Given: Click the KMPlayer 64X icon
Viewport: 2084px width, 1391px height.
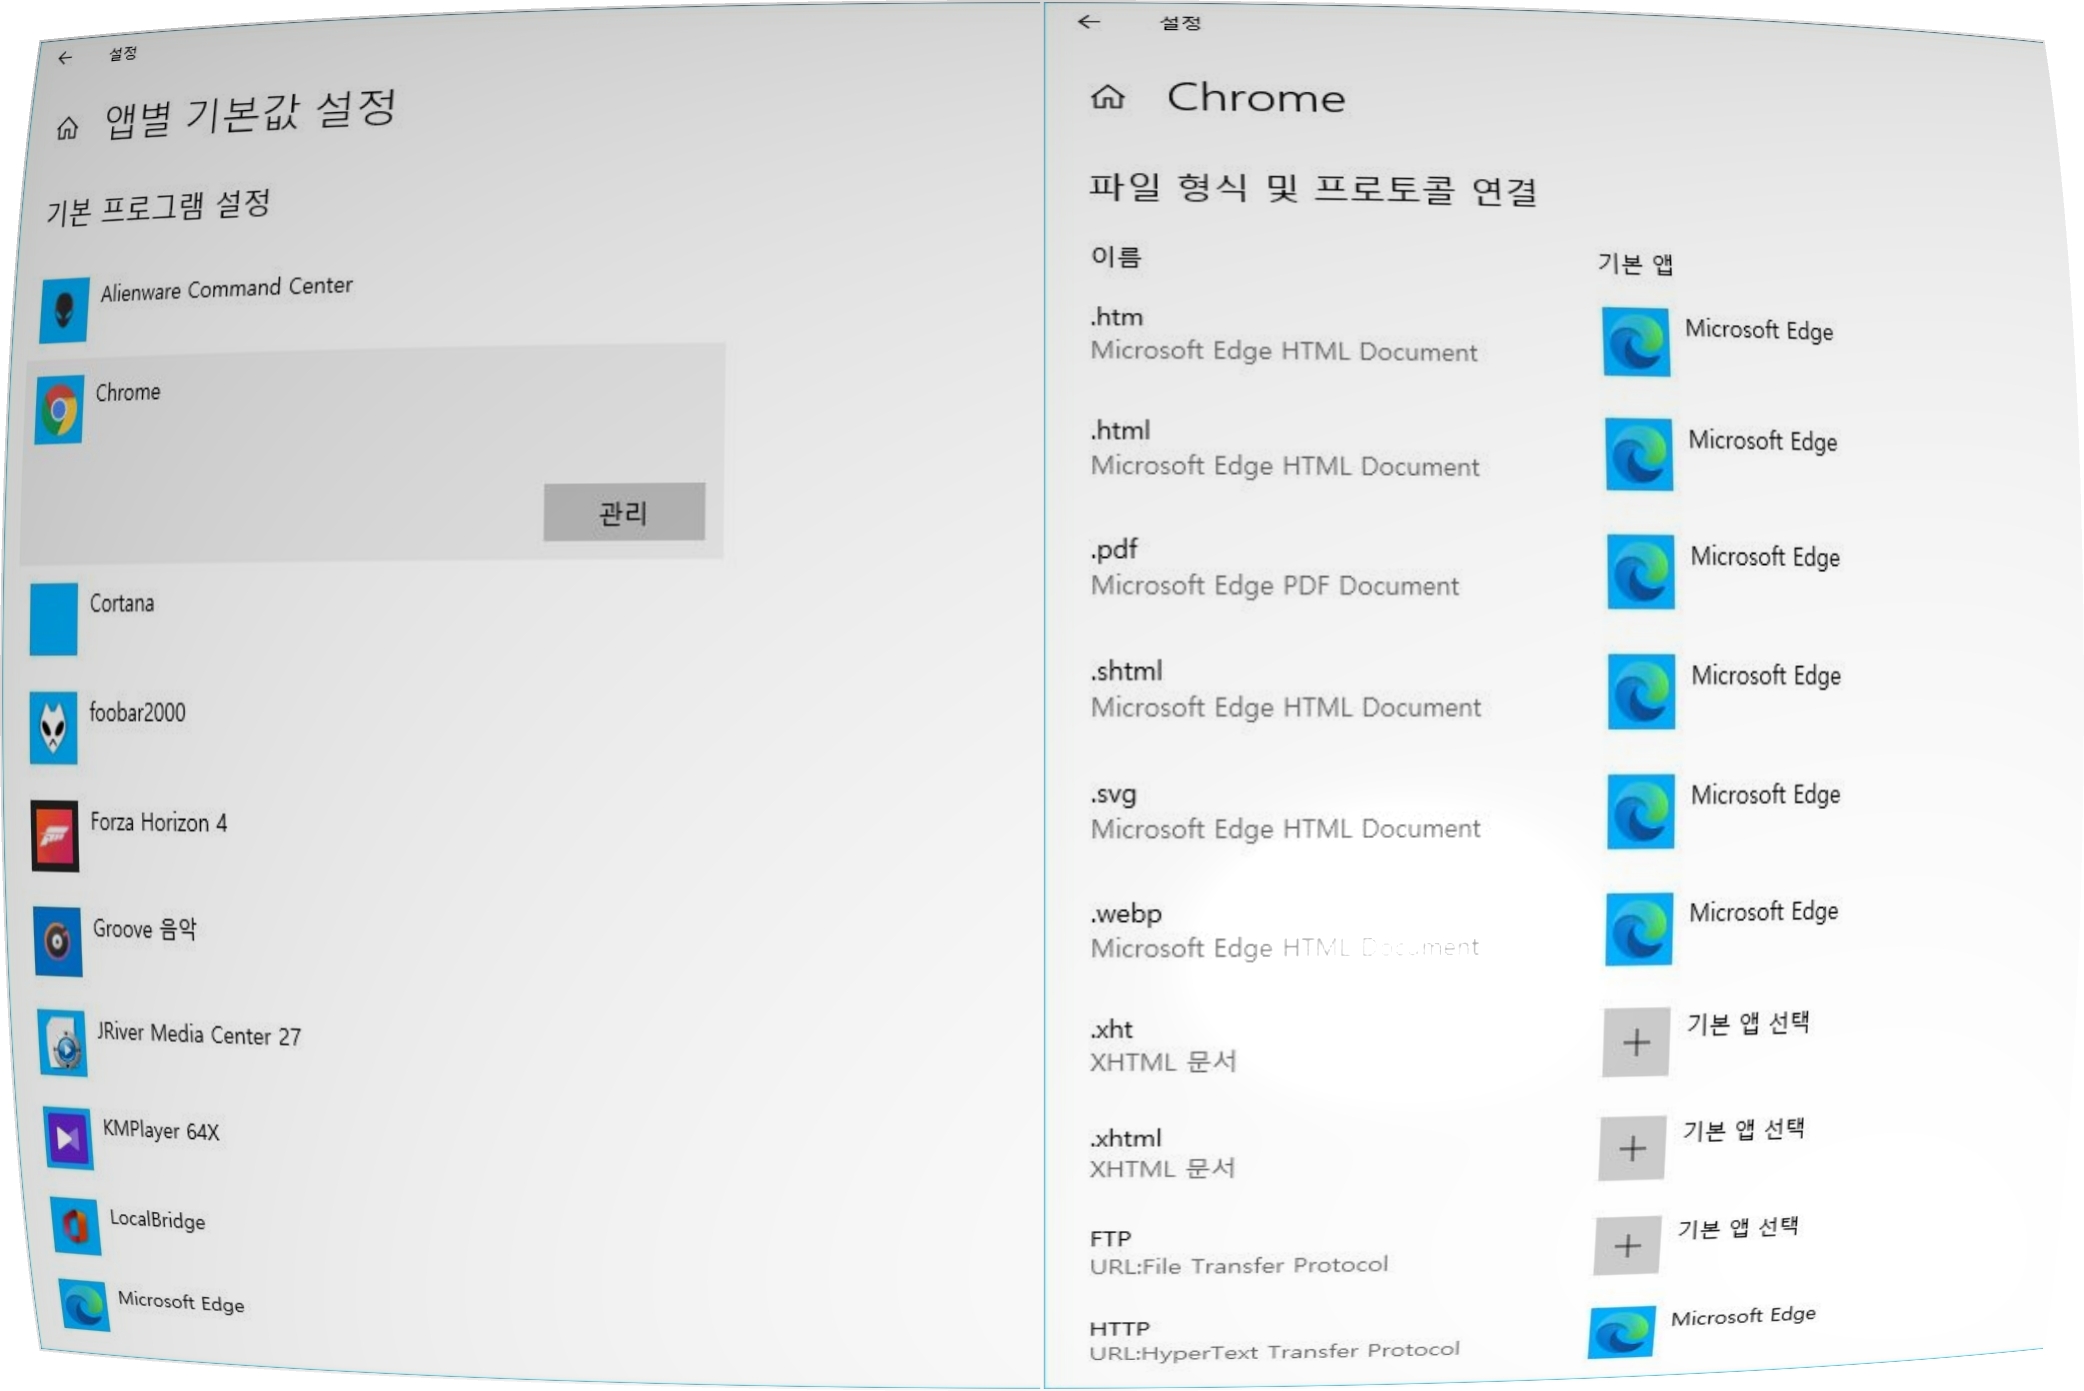Looking at the screenshot, I should 69,1138.
